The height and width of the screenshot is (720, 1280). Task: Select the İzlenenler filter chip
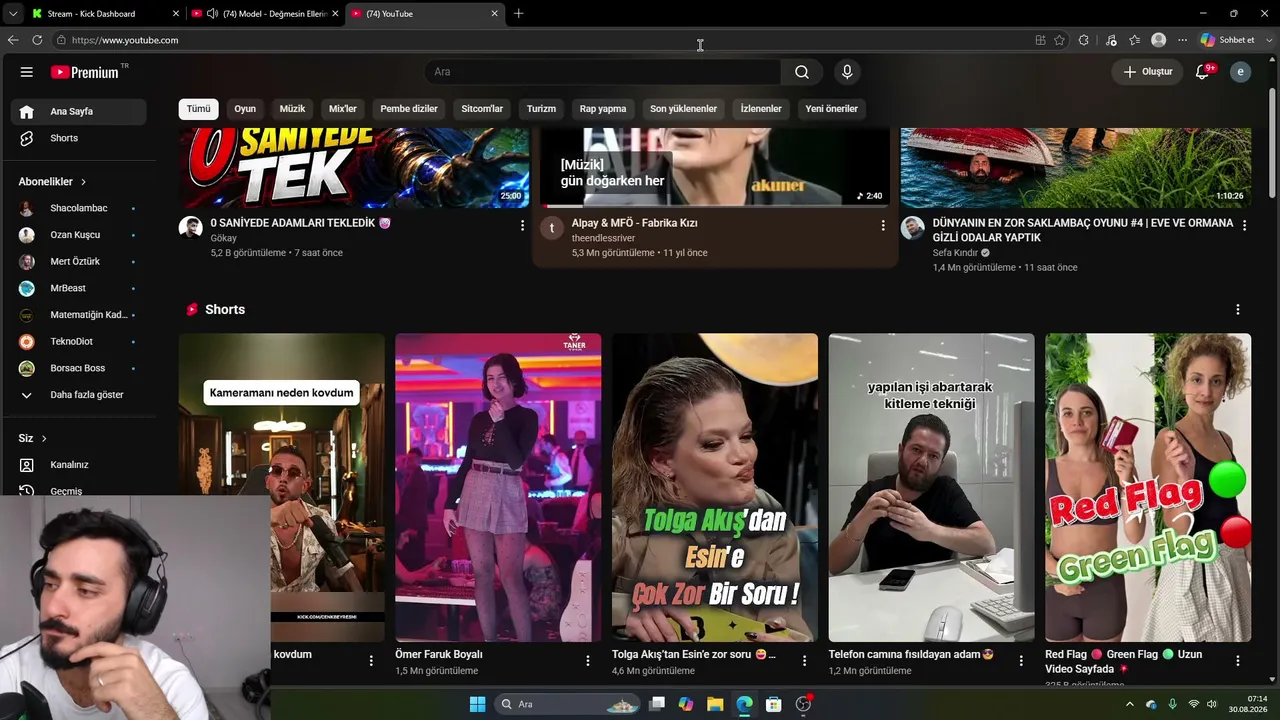[x=761, y=109]
